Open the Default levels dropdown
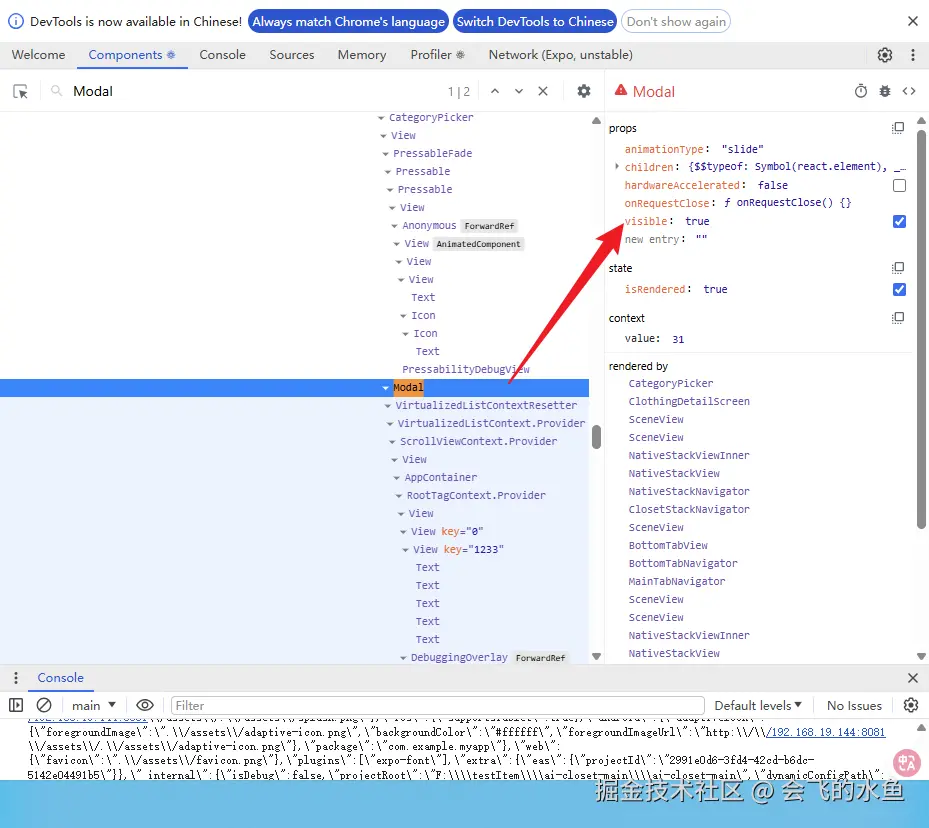The height and width of the screenshot is (828, 929). coord(758,705)
